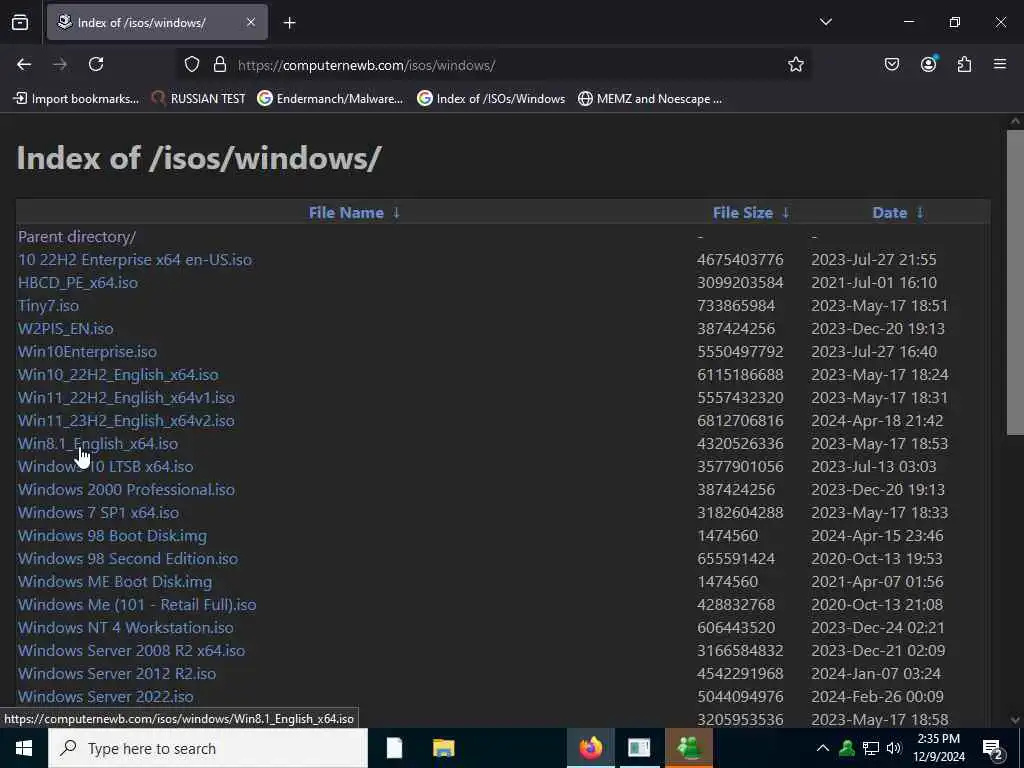Select the Index of /isos/windows/ tab
The width and height of the screenshot is (1024, 768).
click(157, 22)
